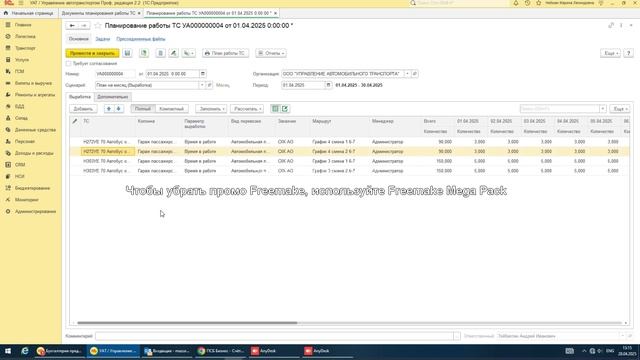Click the back navigation arrow
Screen dimensions: 640x360
72,25
